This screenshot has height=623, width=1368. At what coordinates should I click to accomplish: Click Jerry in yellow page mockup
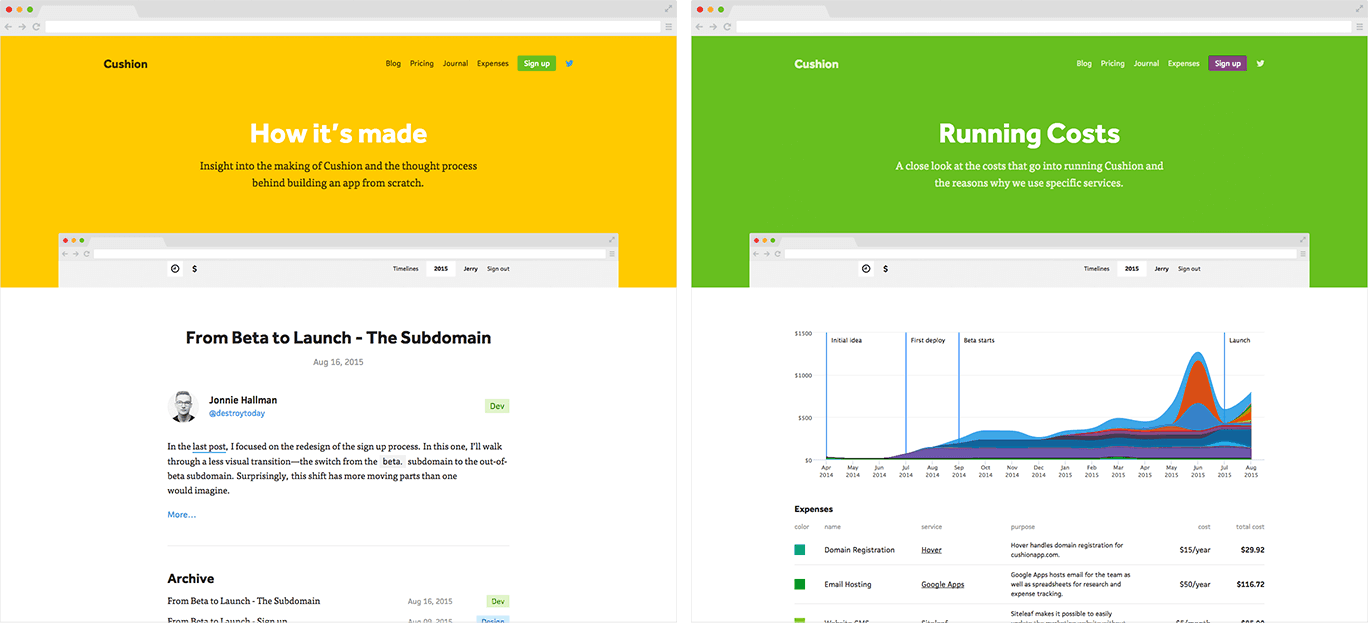tap(470, 269)
